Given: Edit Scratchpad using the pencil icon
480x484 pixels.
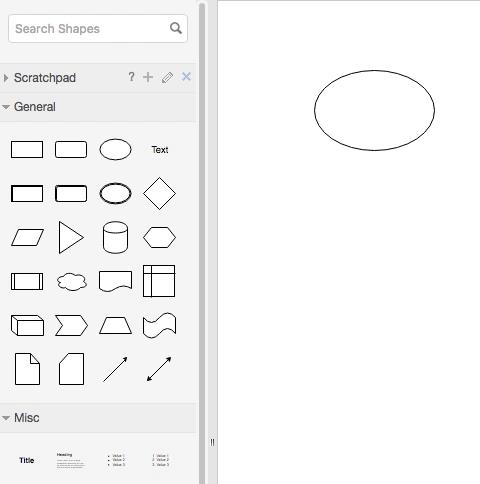Looking at the screenshot, I should (167, 77).
